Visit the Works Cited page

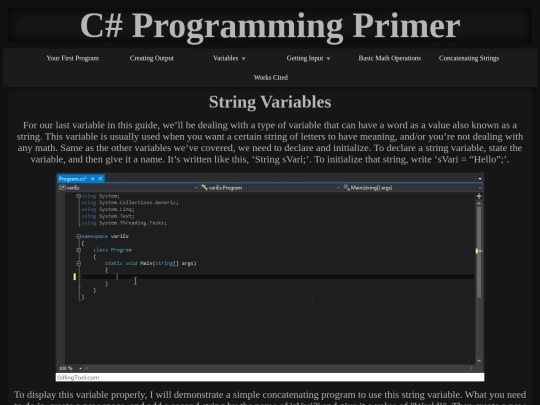271,77
